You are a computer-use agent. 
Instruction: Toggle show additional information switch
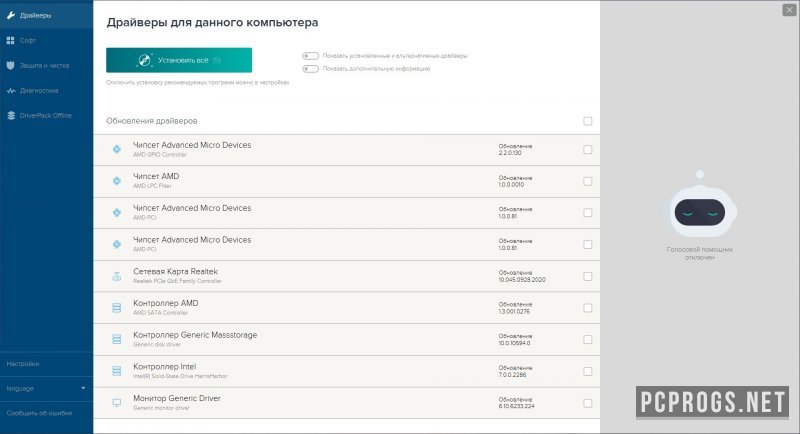click(x=310, y=69)
